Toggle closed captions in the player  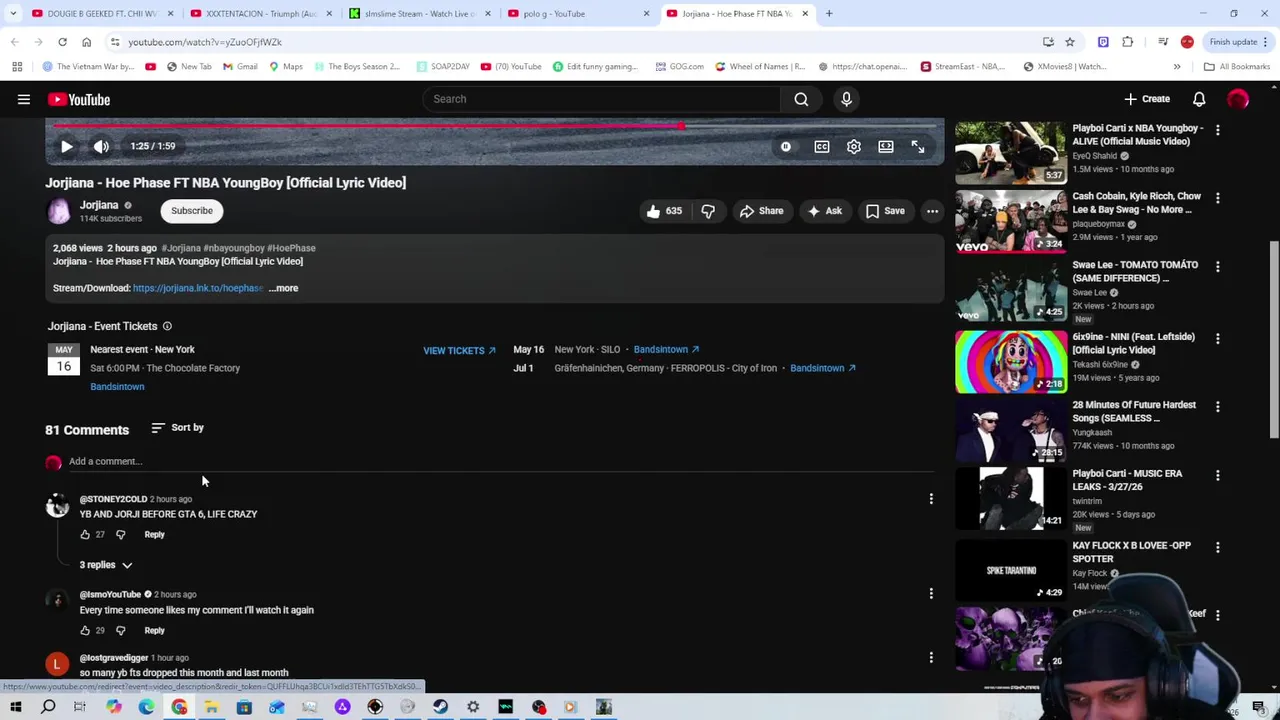[x=821, y=147]
